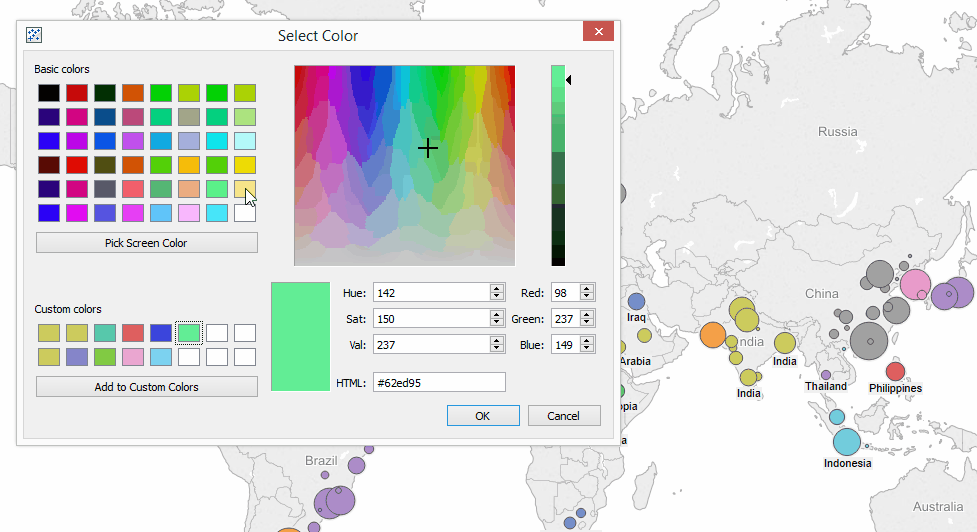Select the first yellow custom color swatch

[49, 333]
